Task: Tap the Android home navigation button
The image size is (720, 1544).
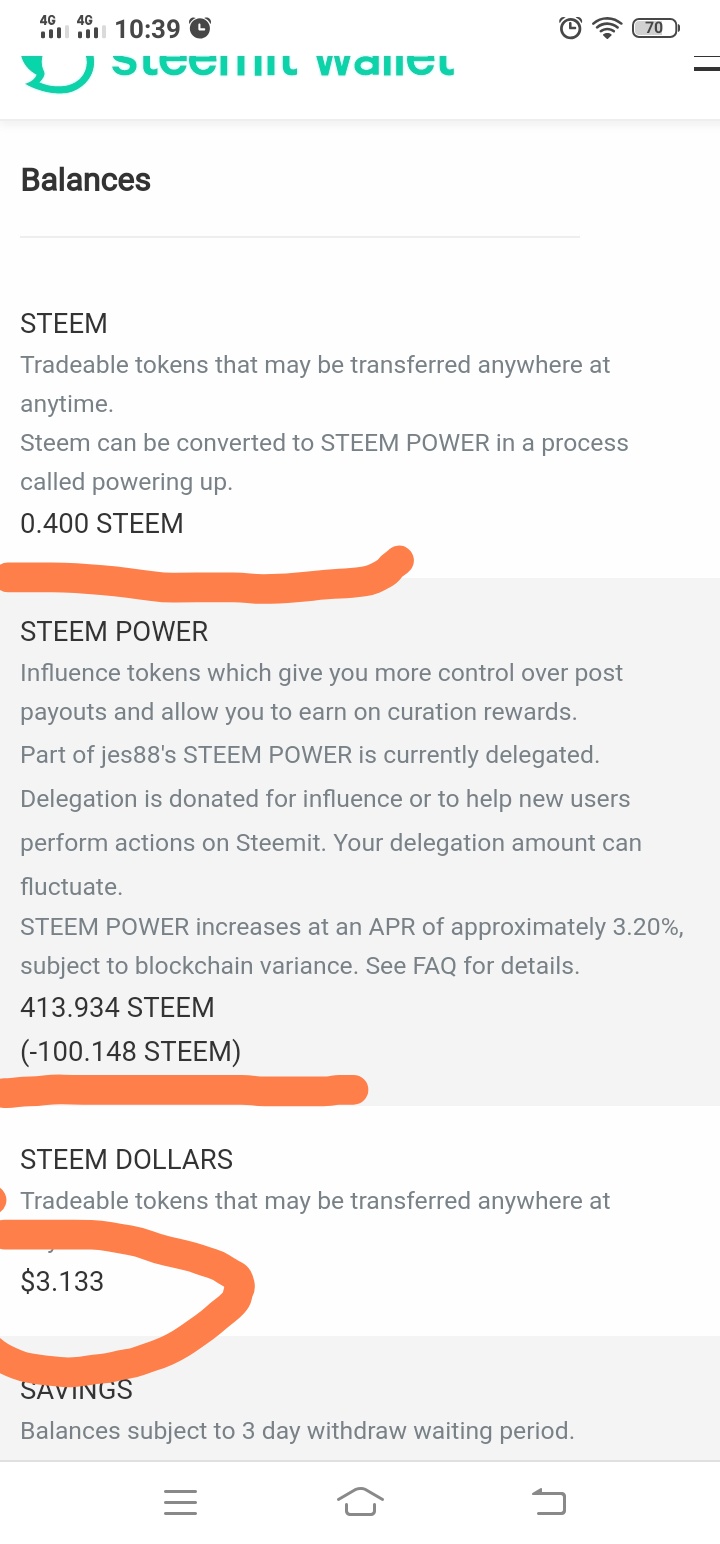Action: (360, 1501)
